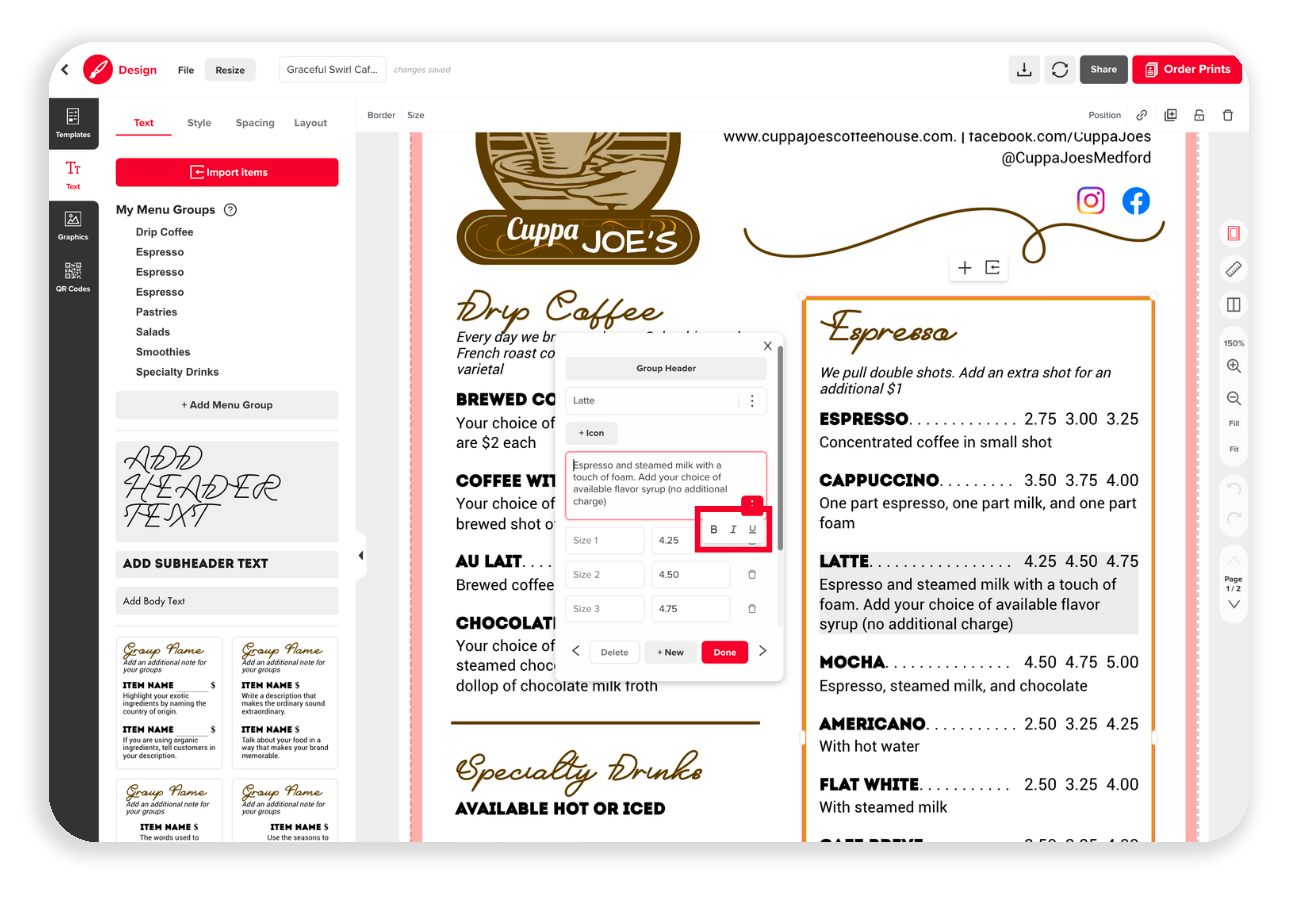Click the Share button
The height and width of the screenshot is (900, 1300).
1104,70
